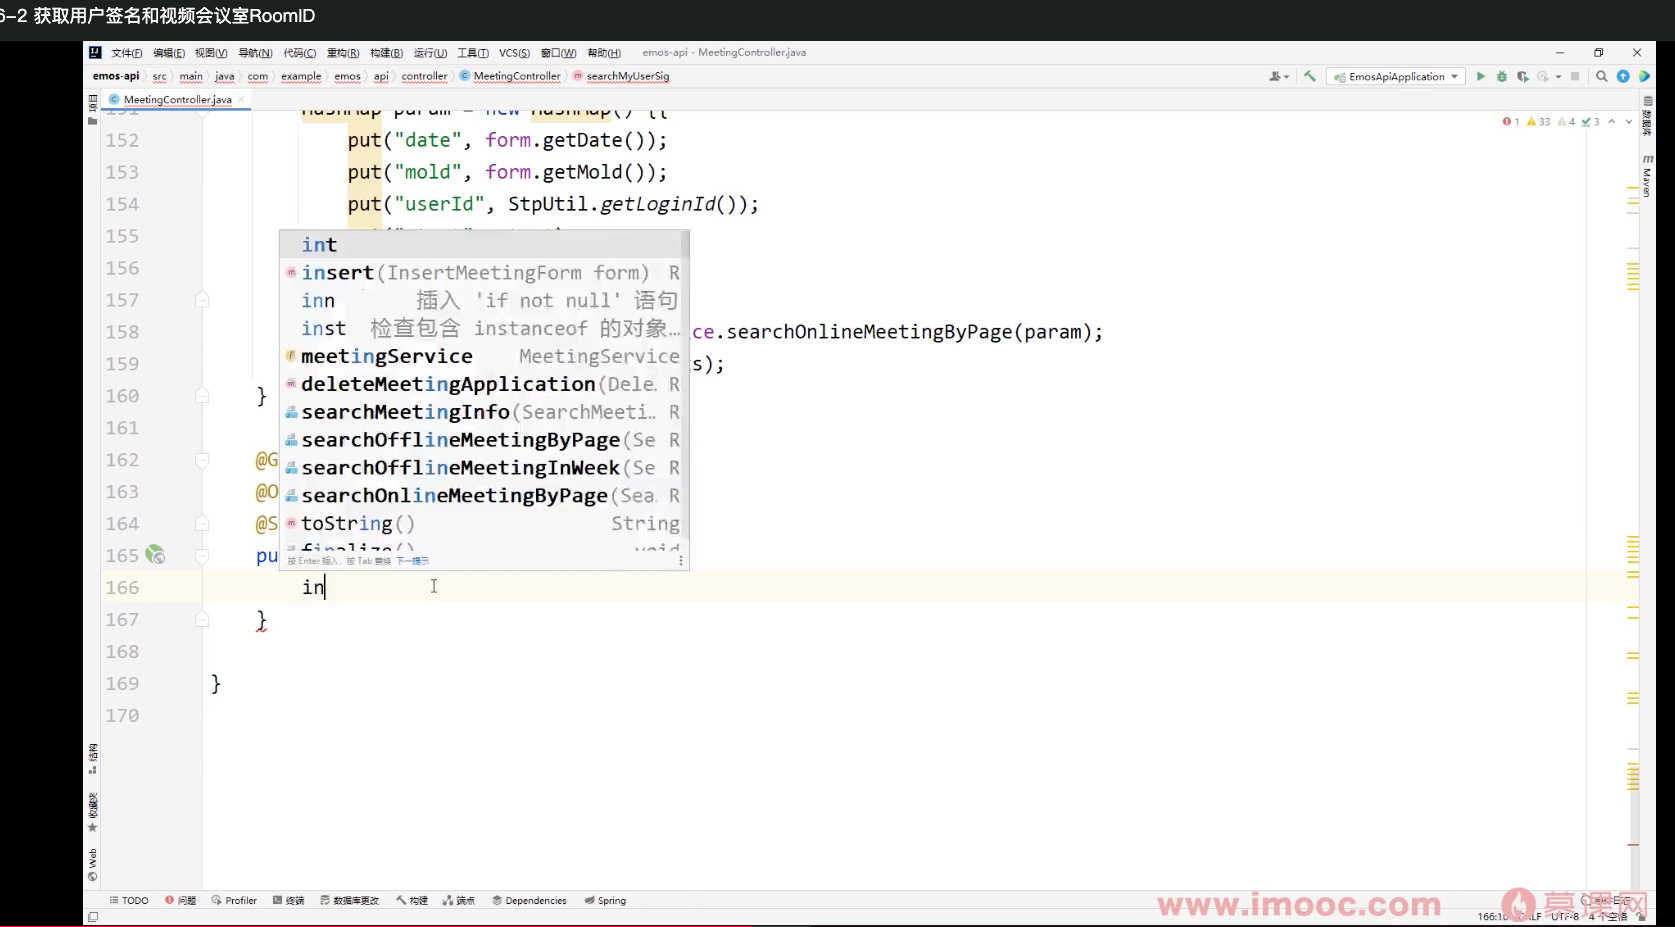Open the VCS(S) menu
The image size is (1675, 927).
click(x=514, y=53)
